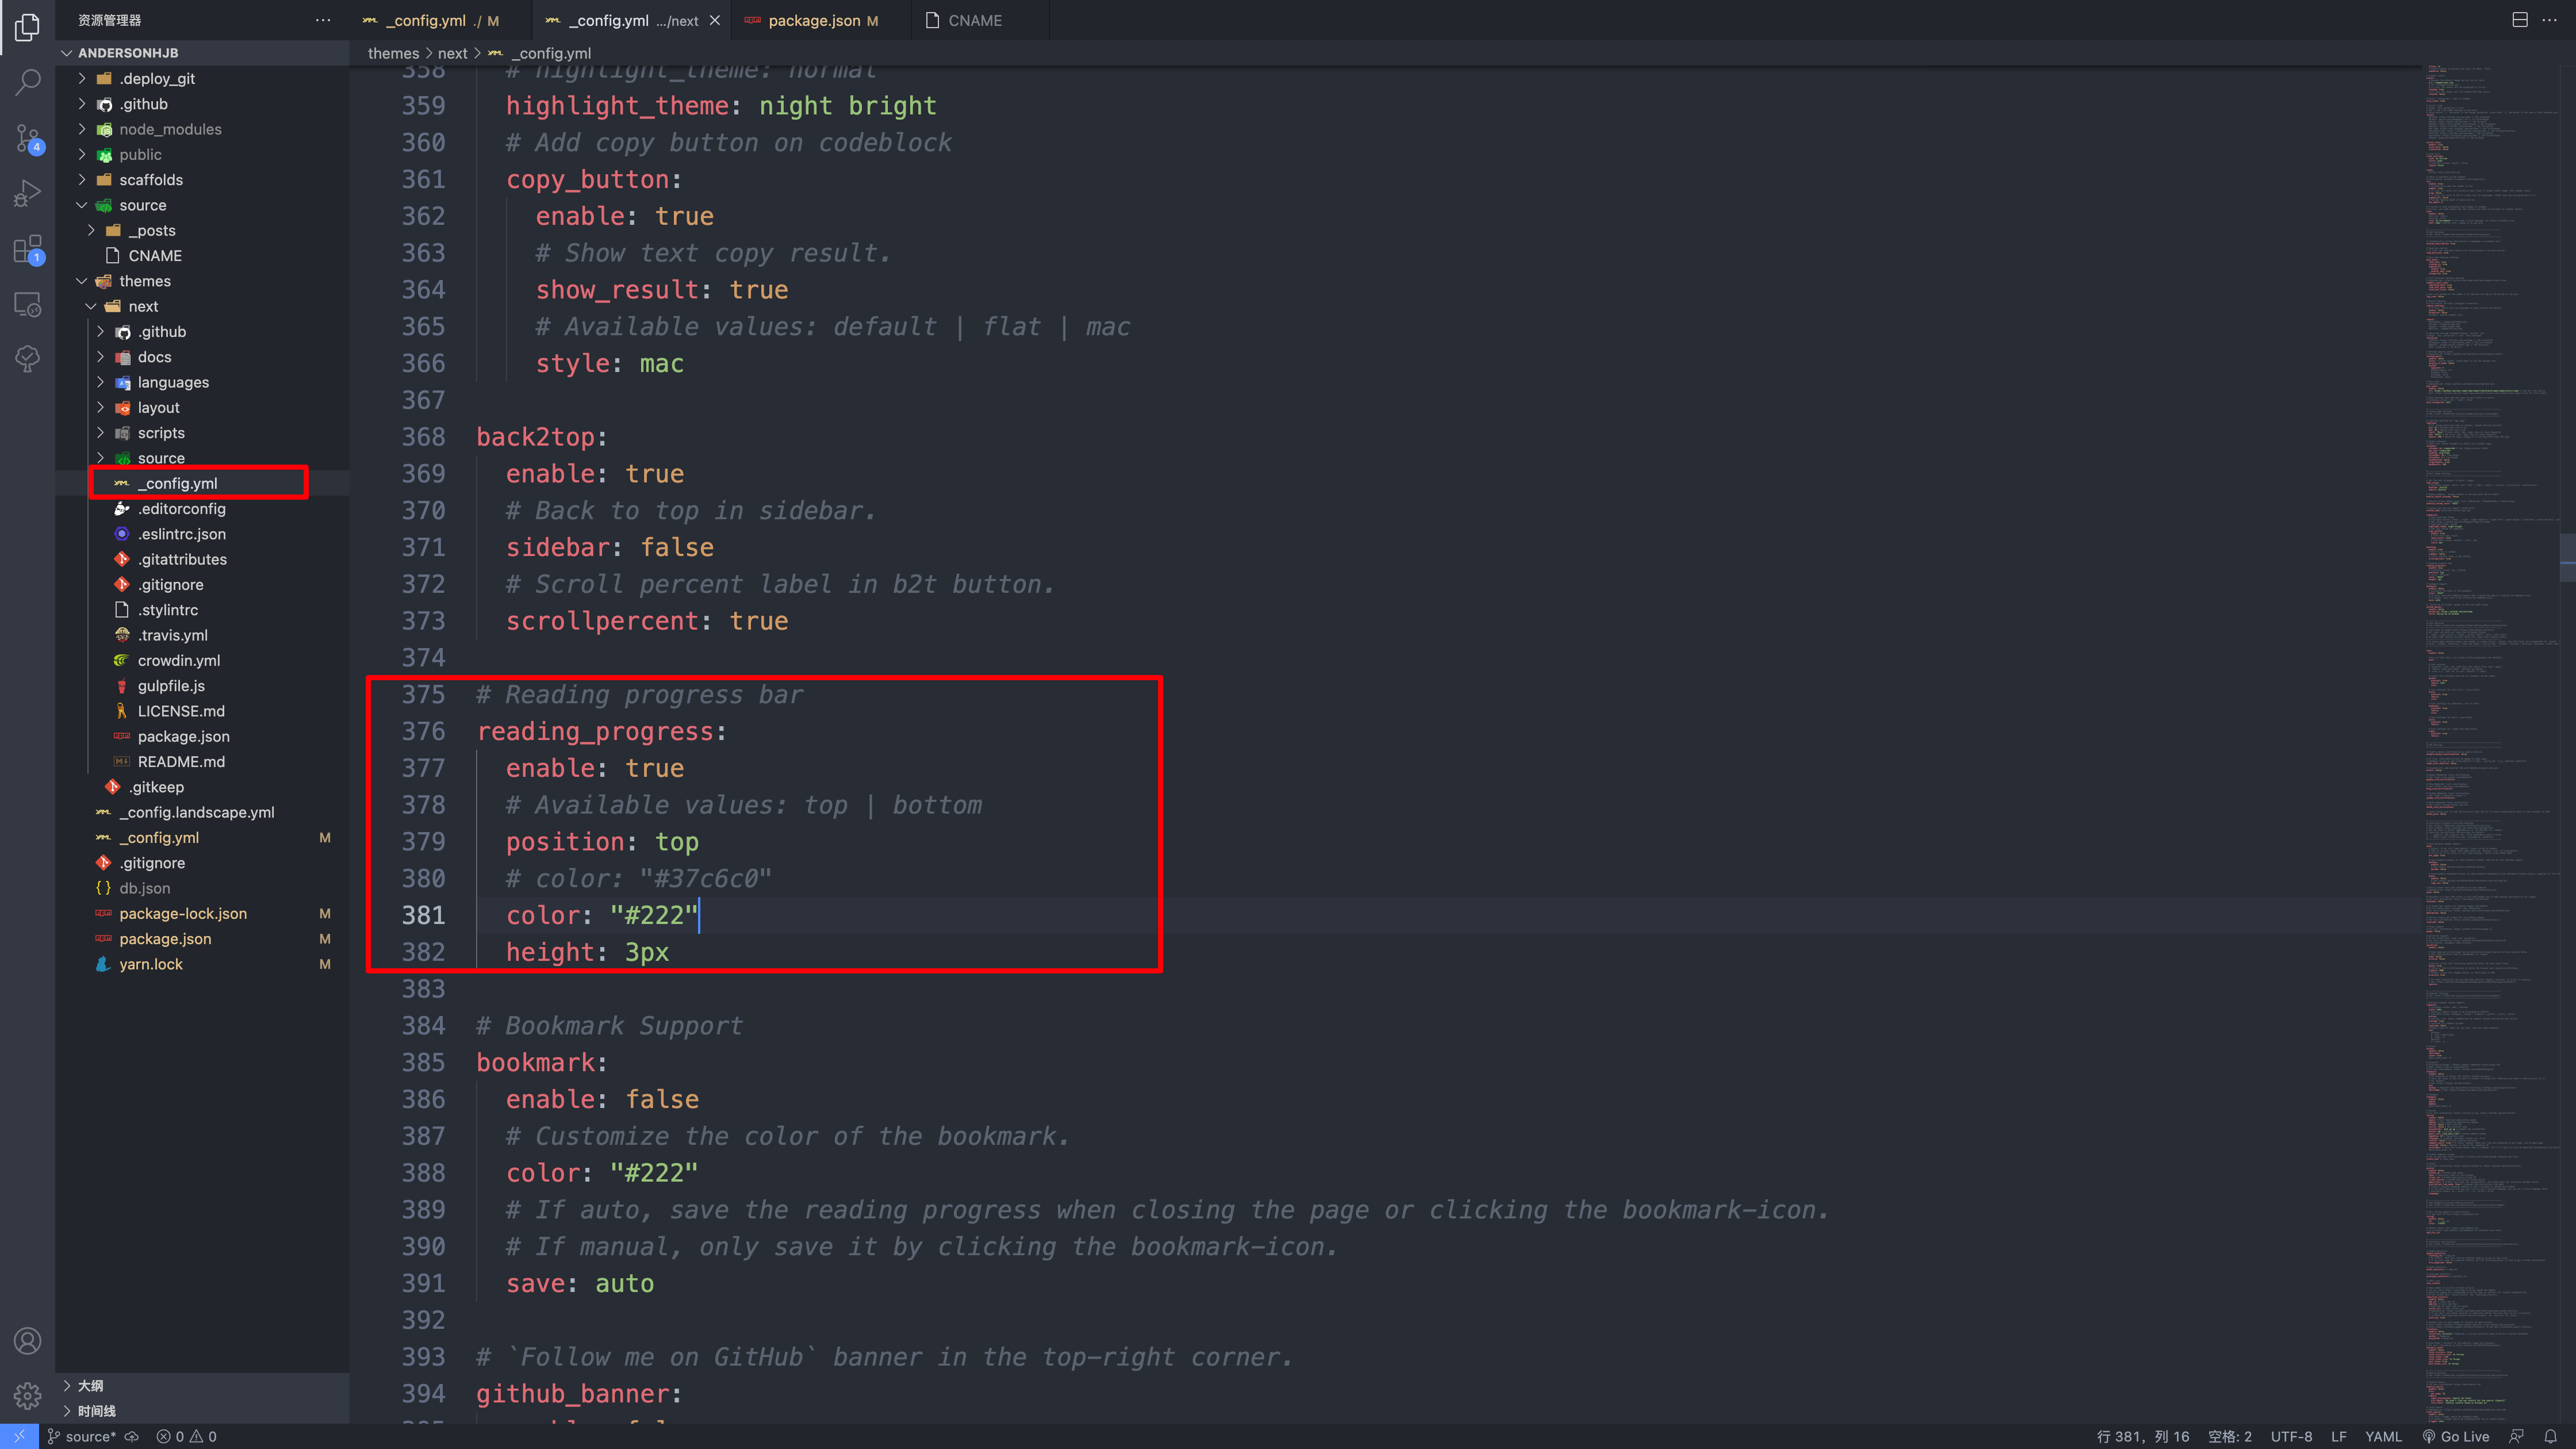2576x1449 pixels.
Task: Open the Run and Debug view
Action: [28, 193]
